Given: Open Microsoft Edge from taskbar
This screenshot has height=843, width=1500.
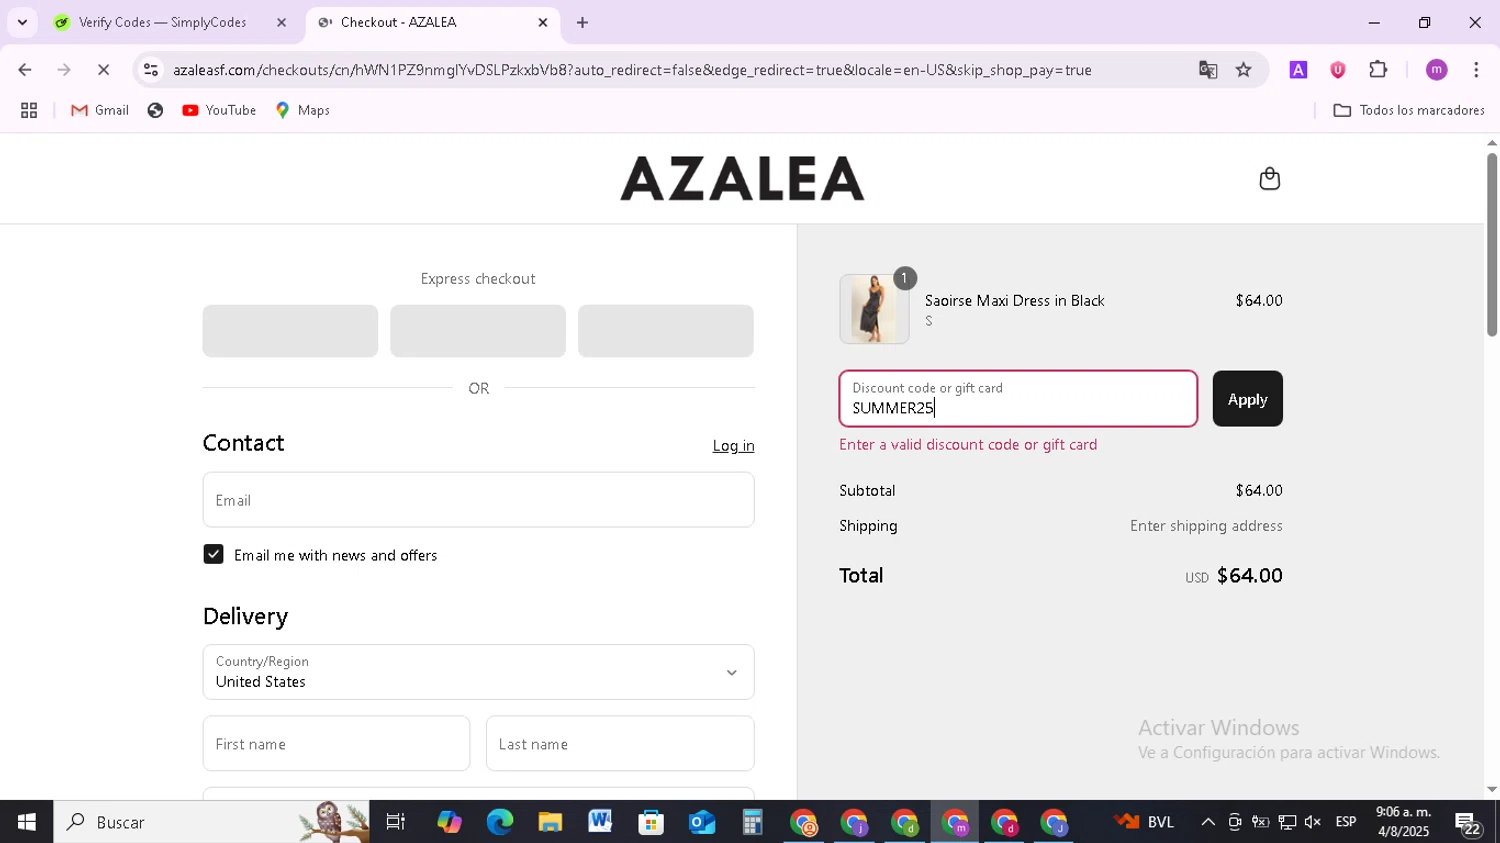Looking at the screenshot, I should [499, 822].
